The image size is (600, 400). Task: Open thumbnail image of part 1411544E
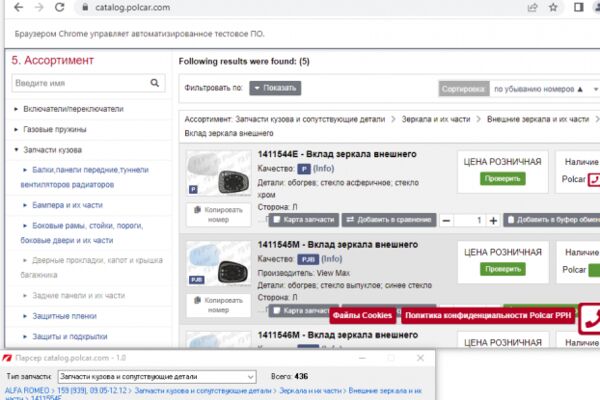pos(218,173)
